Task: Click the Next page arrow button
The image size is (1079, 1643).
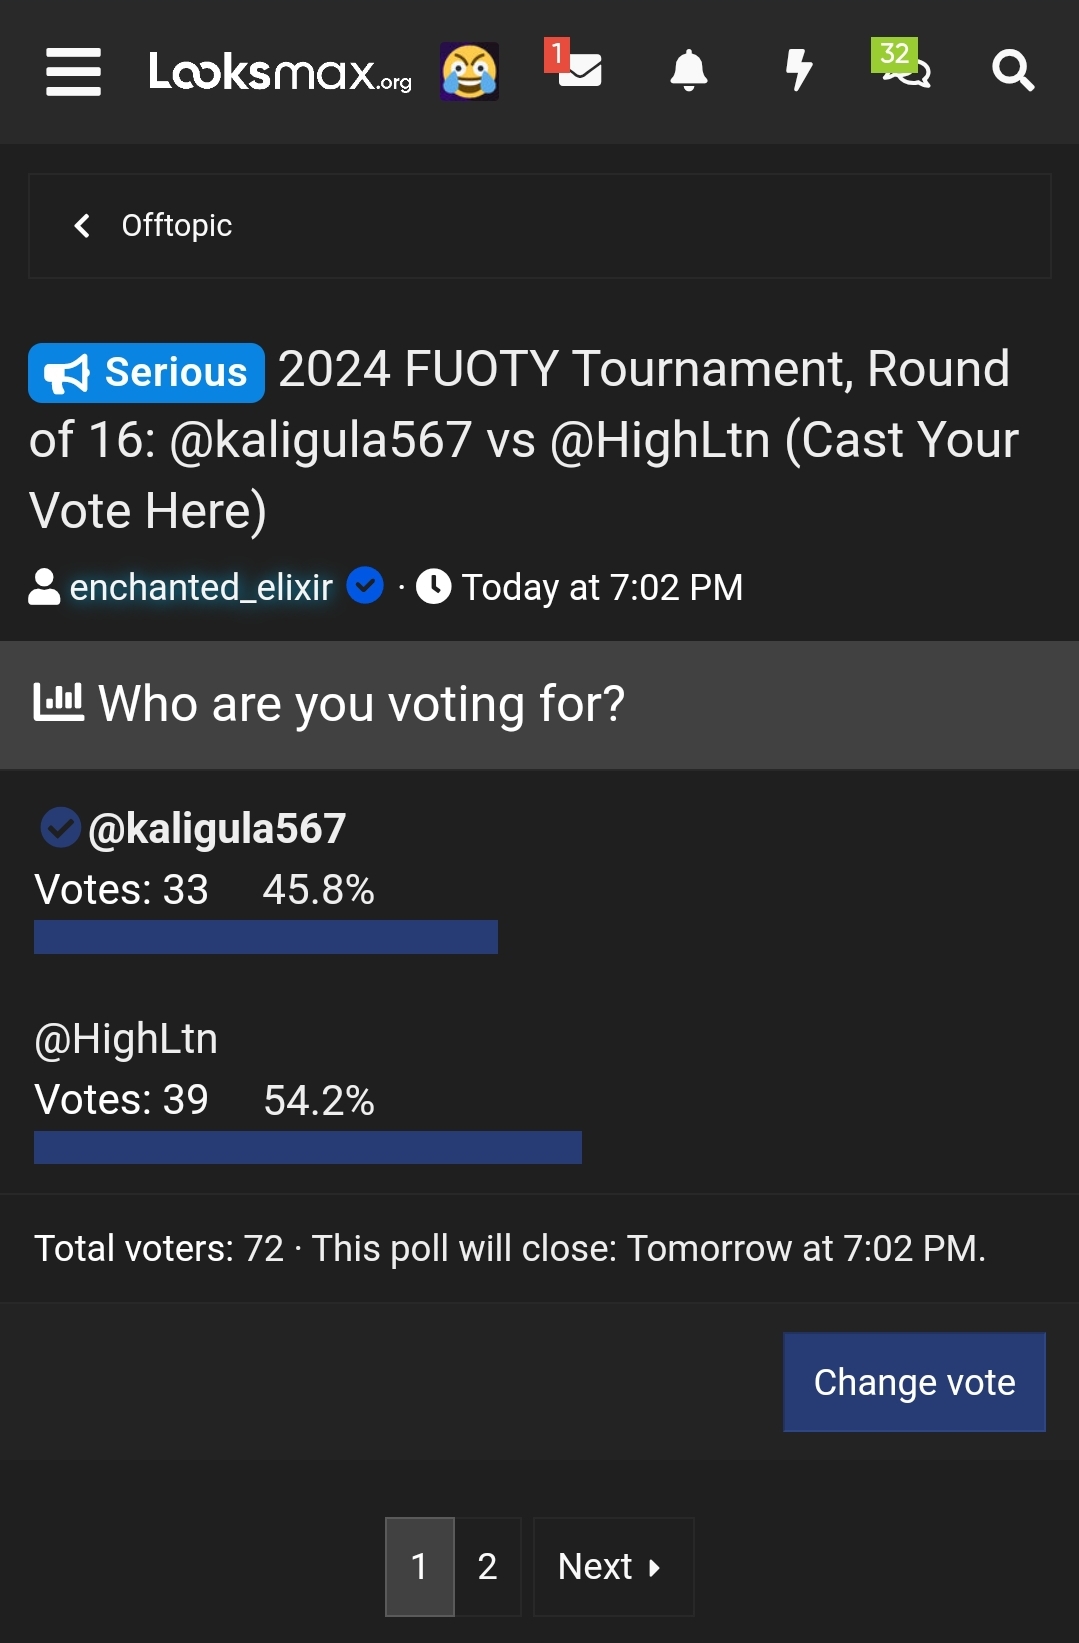Action: [x=612, y=1566]
